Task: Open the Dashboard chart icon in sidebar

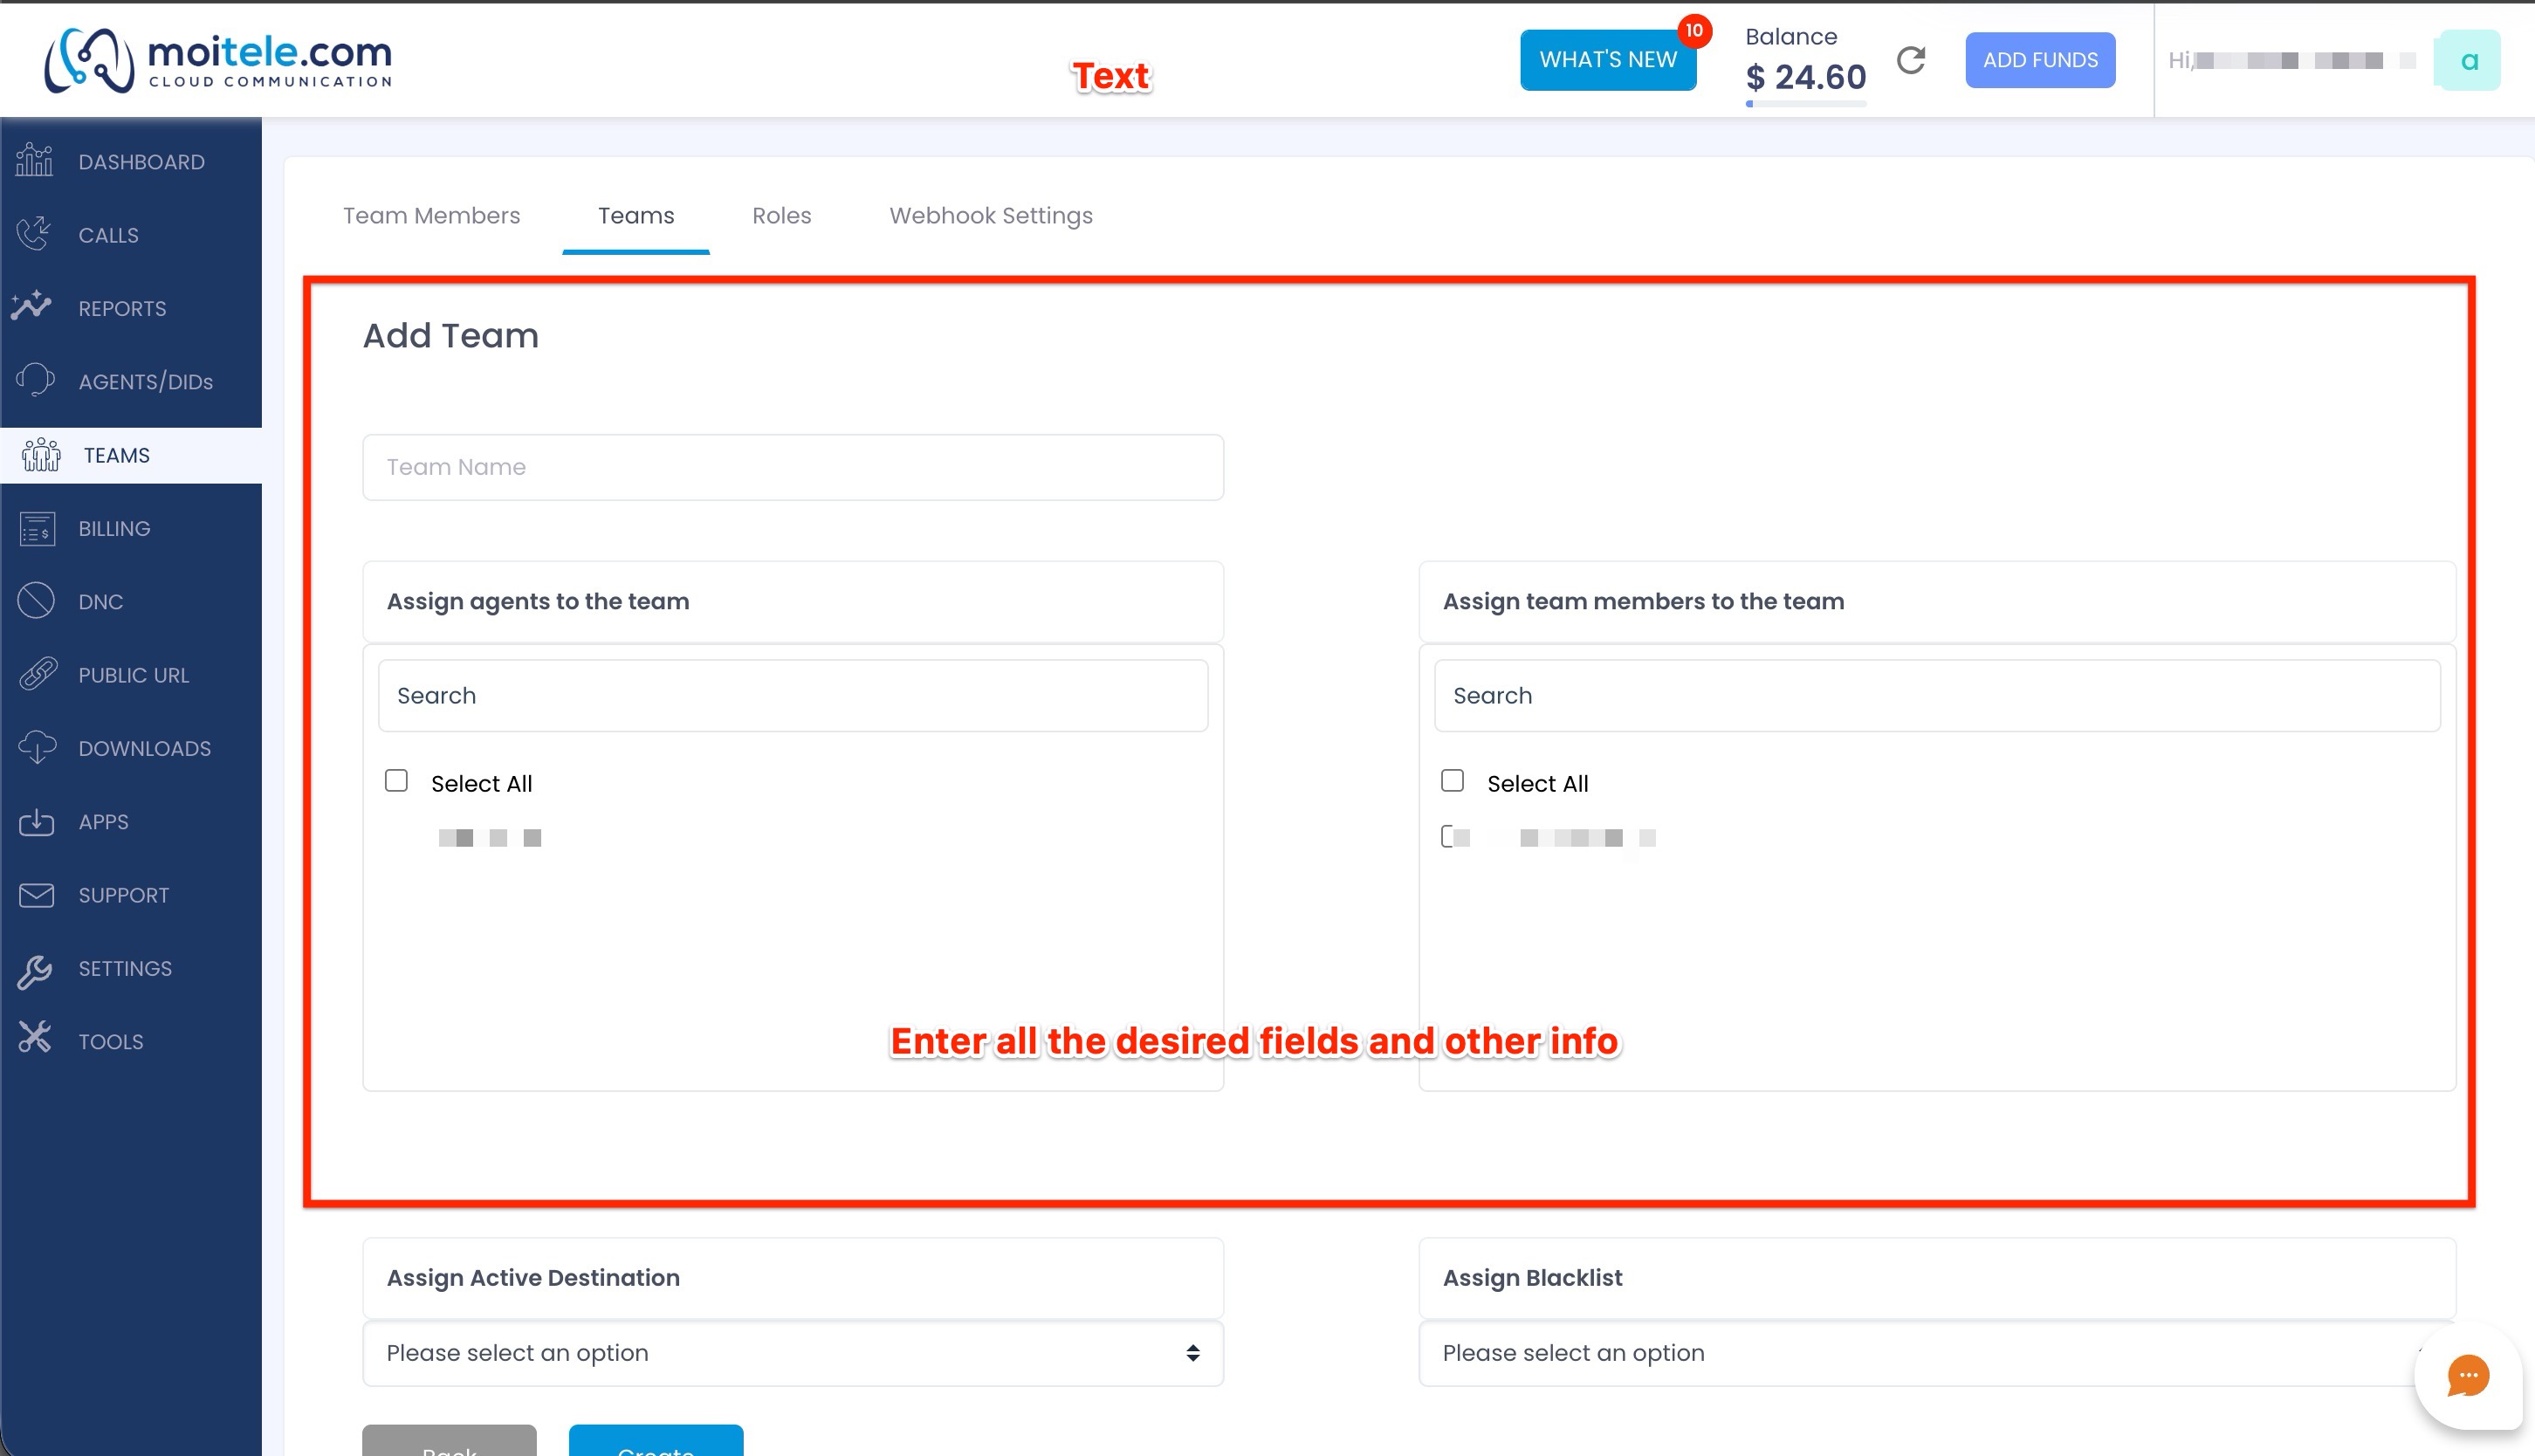Action: [x=35, y=160]
